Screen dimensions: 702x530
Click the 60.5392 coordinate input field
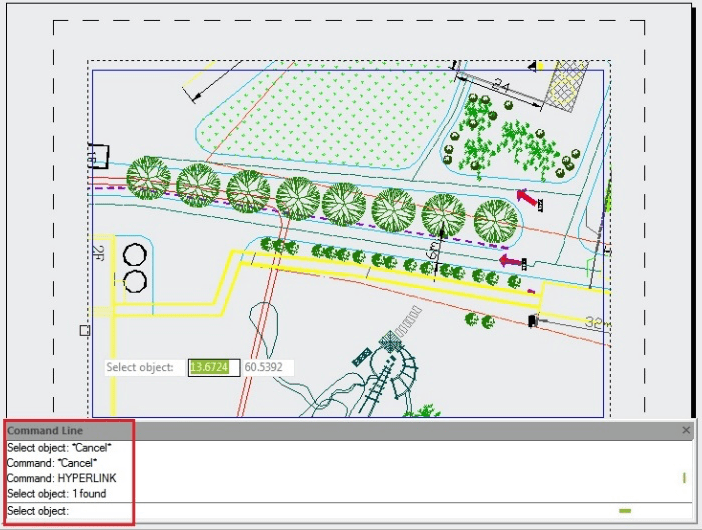263,367
